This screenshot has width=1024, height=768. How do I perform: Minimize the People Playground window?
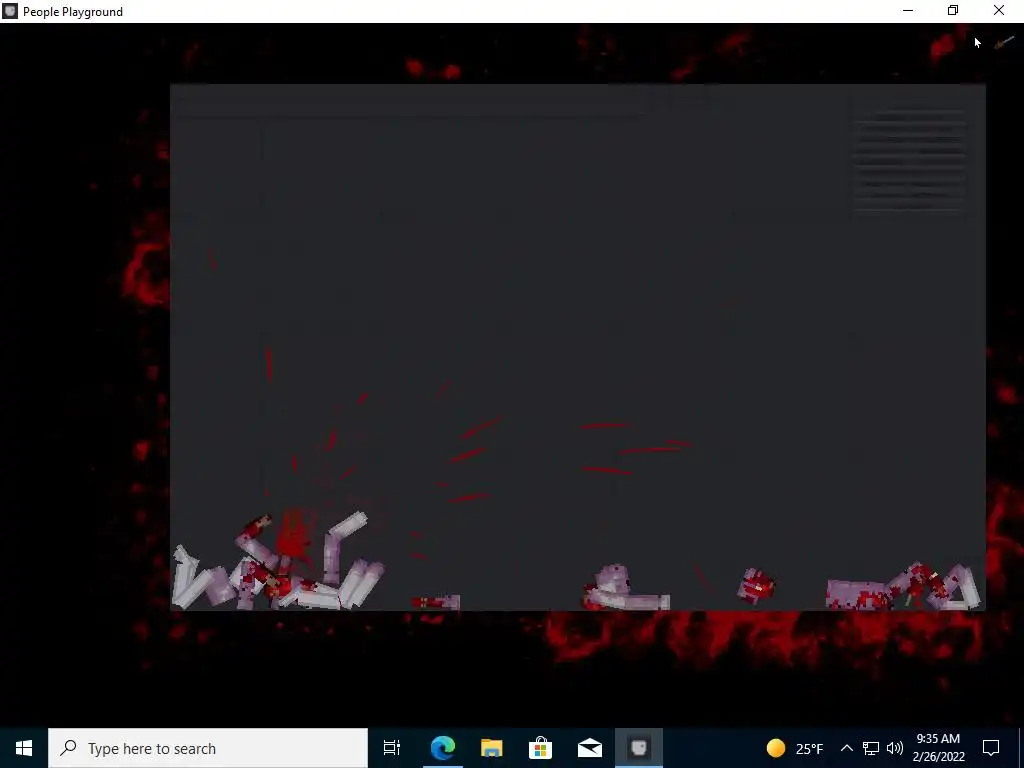coord(908,11)
